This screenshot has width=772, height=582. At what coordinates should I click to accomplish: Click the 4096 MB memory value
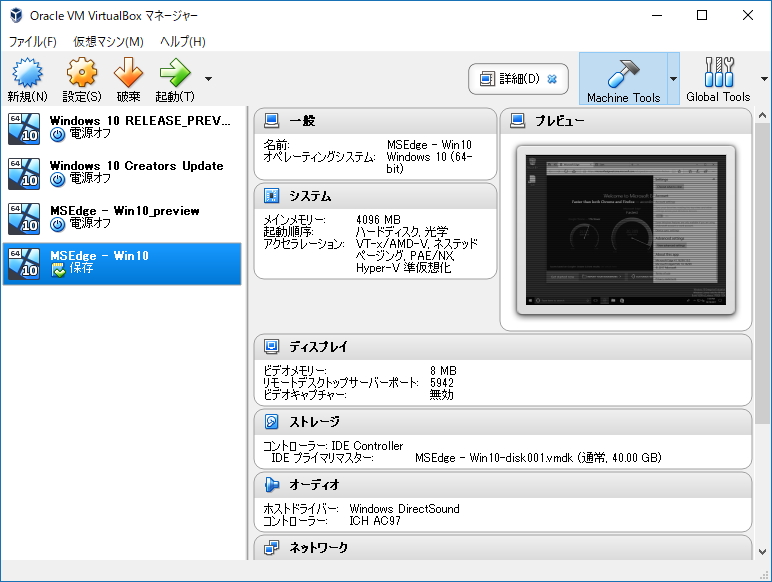click(x=378, y=220)
